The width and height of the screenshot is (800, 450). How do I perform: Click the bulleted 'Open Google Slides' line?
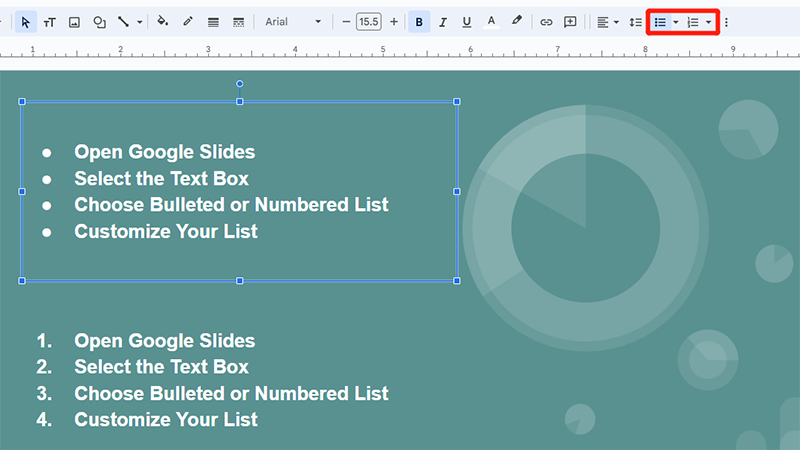(x=164, y=152)
